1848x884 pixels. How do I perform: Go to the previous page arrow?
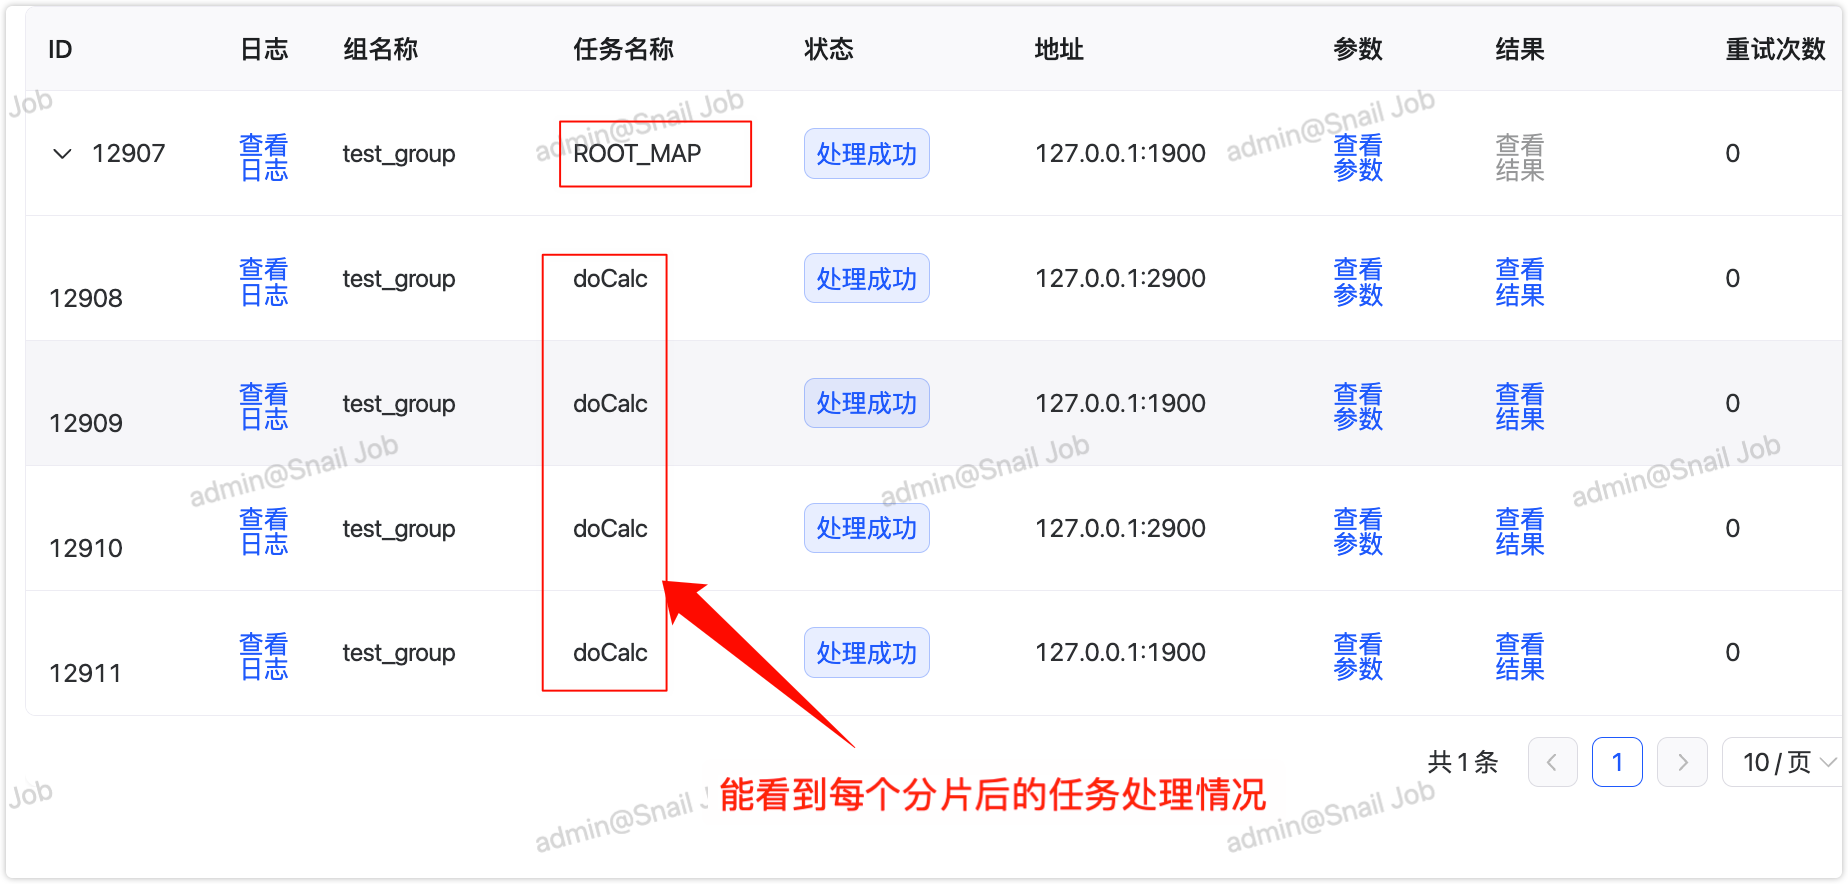pos(1552,762)
